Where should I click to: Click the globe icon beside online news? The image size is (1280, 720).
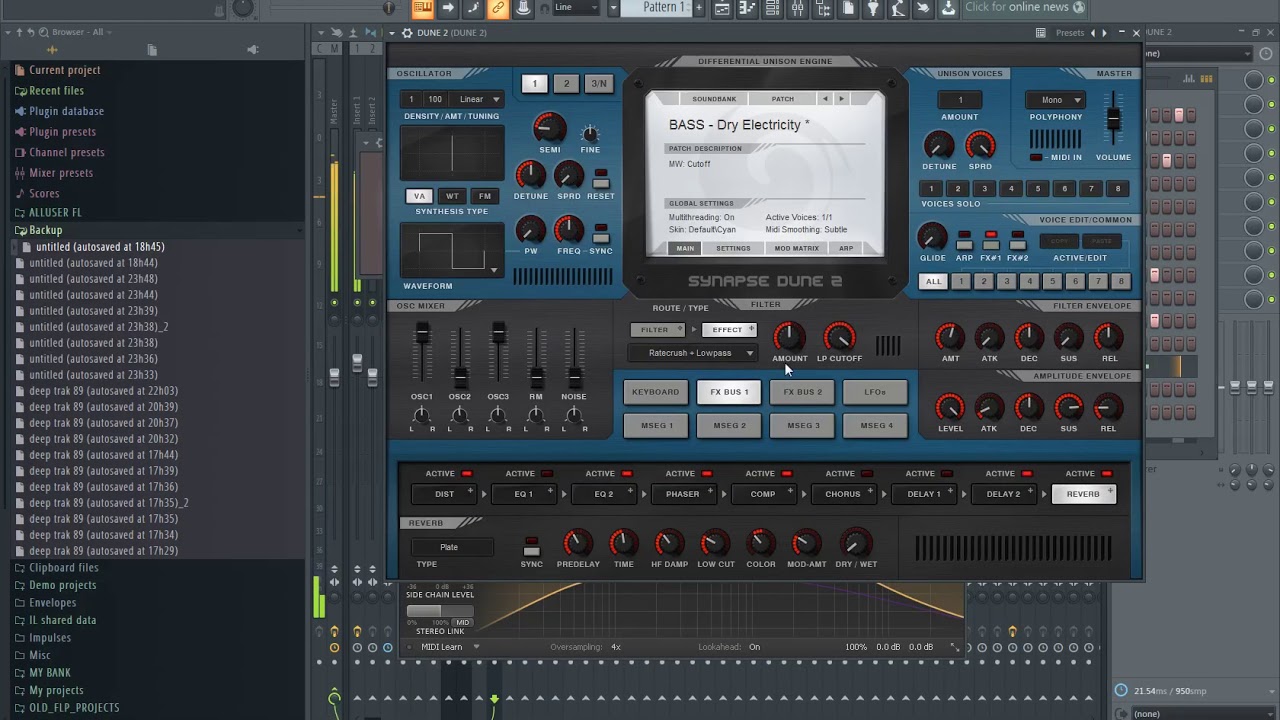coord(1079,7)
